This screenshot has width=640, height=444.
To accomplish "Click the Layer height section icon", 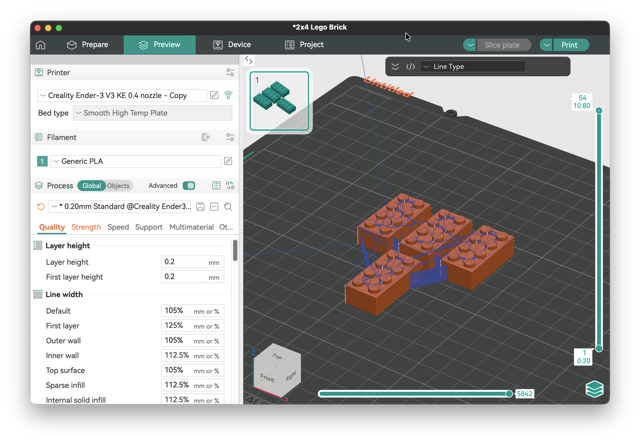I will point(38,245).
